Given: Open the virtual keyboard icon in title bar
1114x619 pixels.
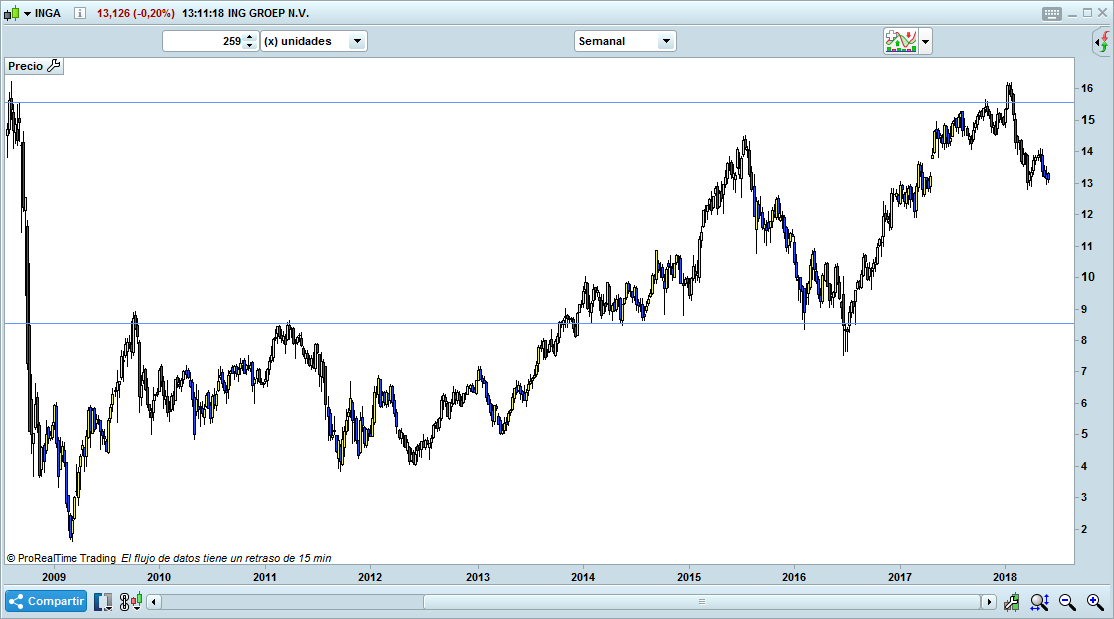Looking at the screenshot, I should [1051, 14].
